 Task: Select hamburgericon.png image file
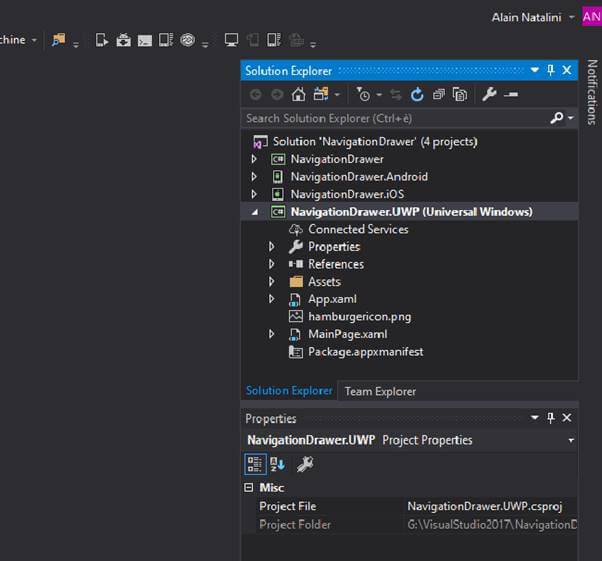click(359, 316)
